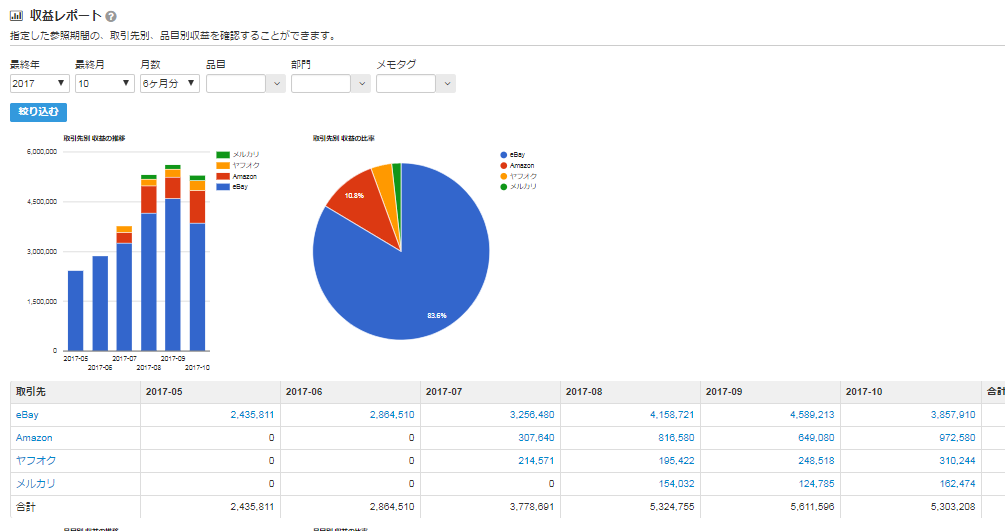Type in the 品目 input field
Image resolution: width=1005 pixels, height=531 pixels.
click(236, 84)
